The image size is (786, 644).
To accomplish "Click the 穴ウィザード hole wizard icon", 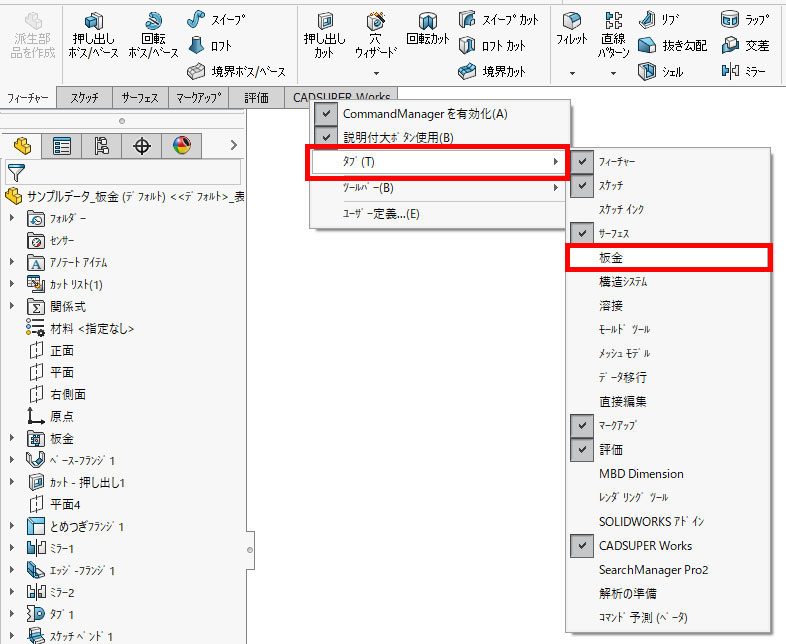I will pos(376,24).
